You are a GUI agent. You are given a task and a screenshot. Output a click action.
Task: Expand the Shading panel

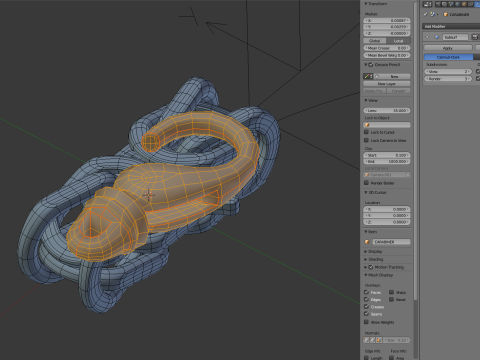point(366,259)
